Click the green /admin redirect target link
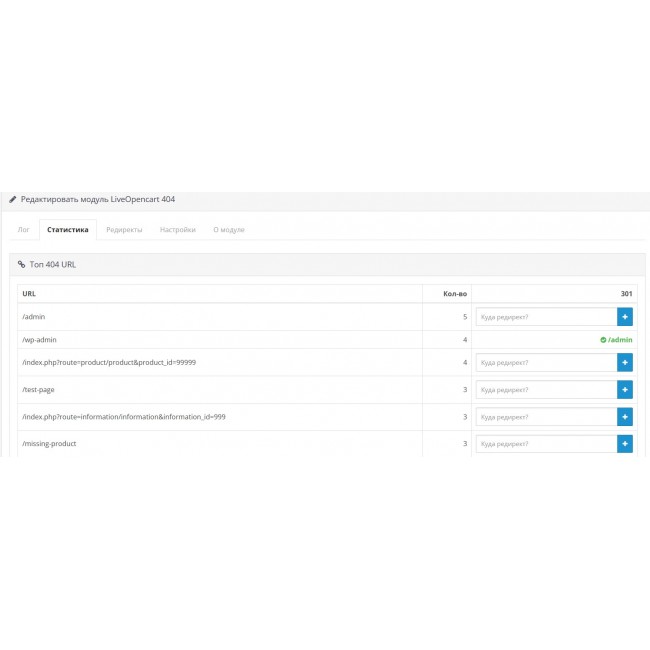This screenshot has width=650, height=650. pos(620,340)
